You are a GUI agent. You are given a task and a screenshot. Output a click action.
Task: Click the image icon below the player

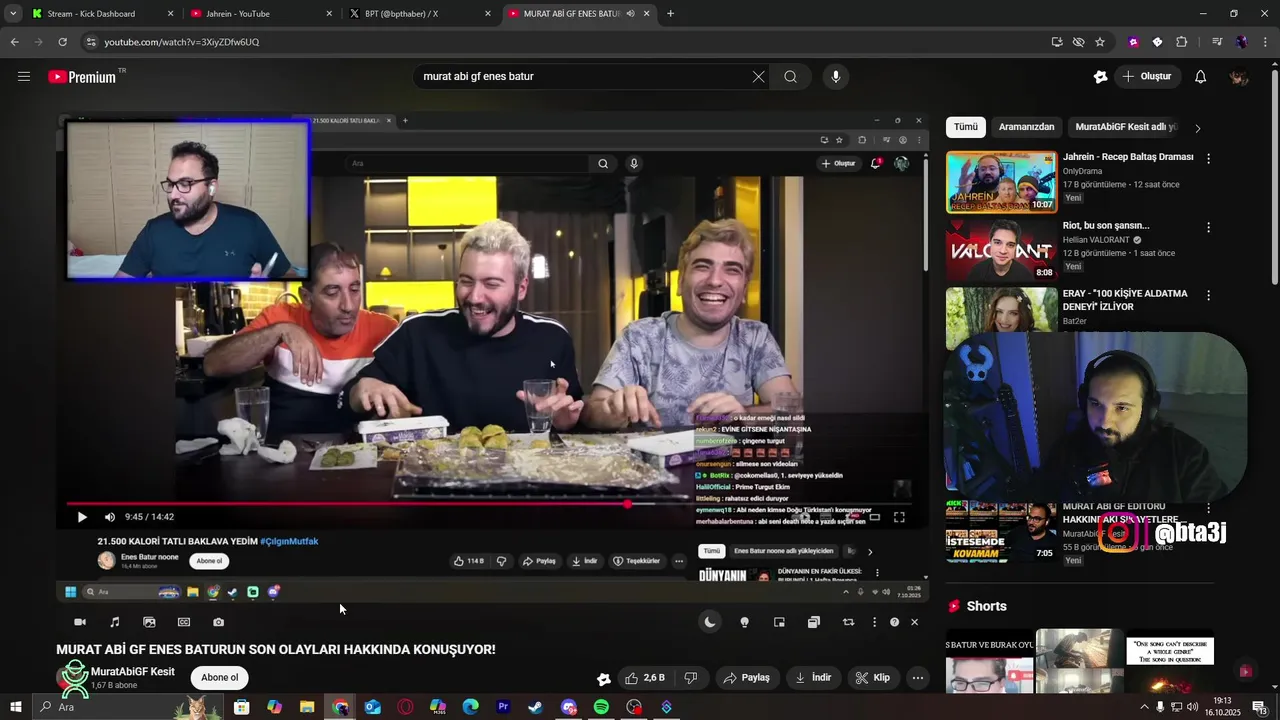click(149, 622)
